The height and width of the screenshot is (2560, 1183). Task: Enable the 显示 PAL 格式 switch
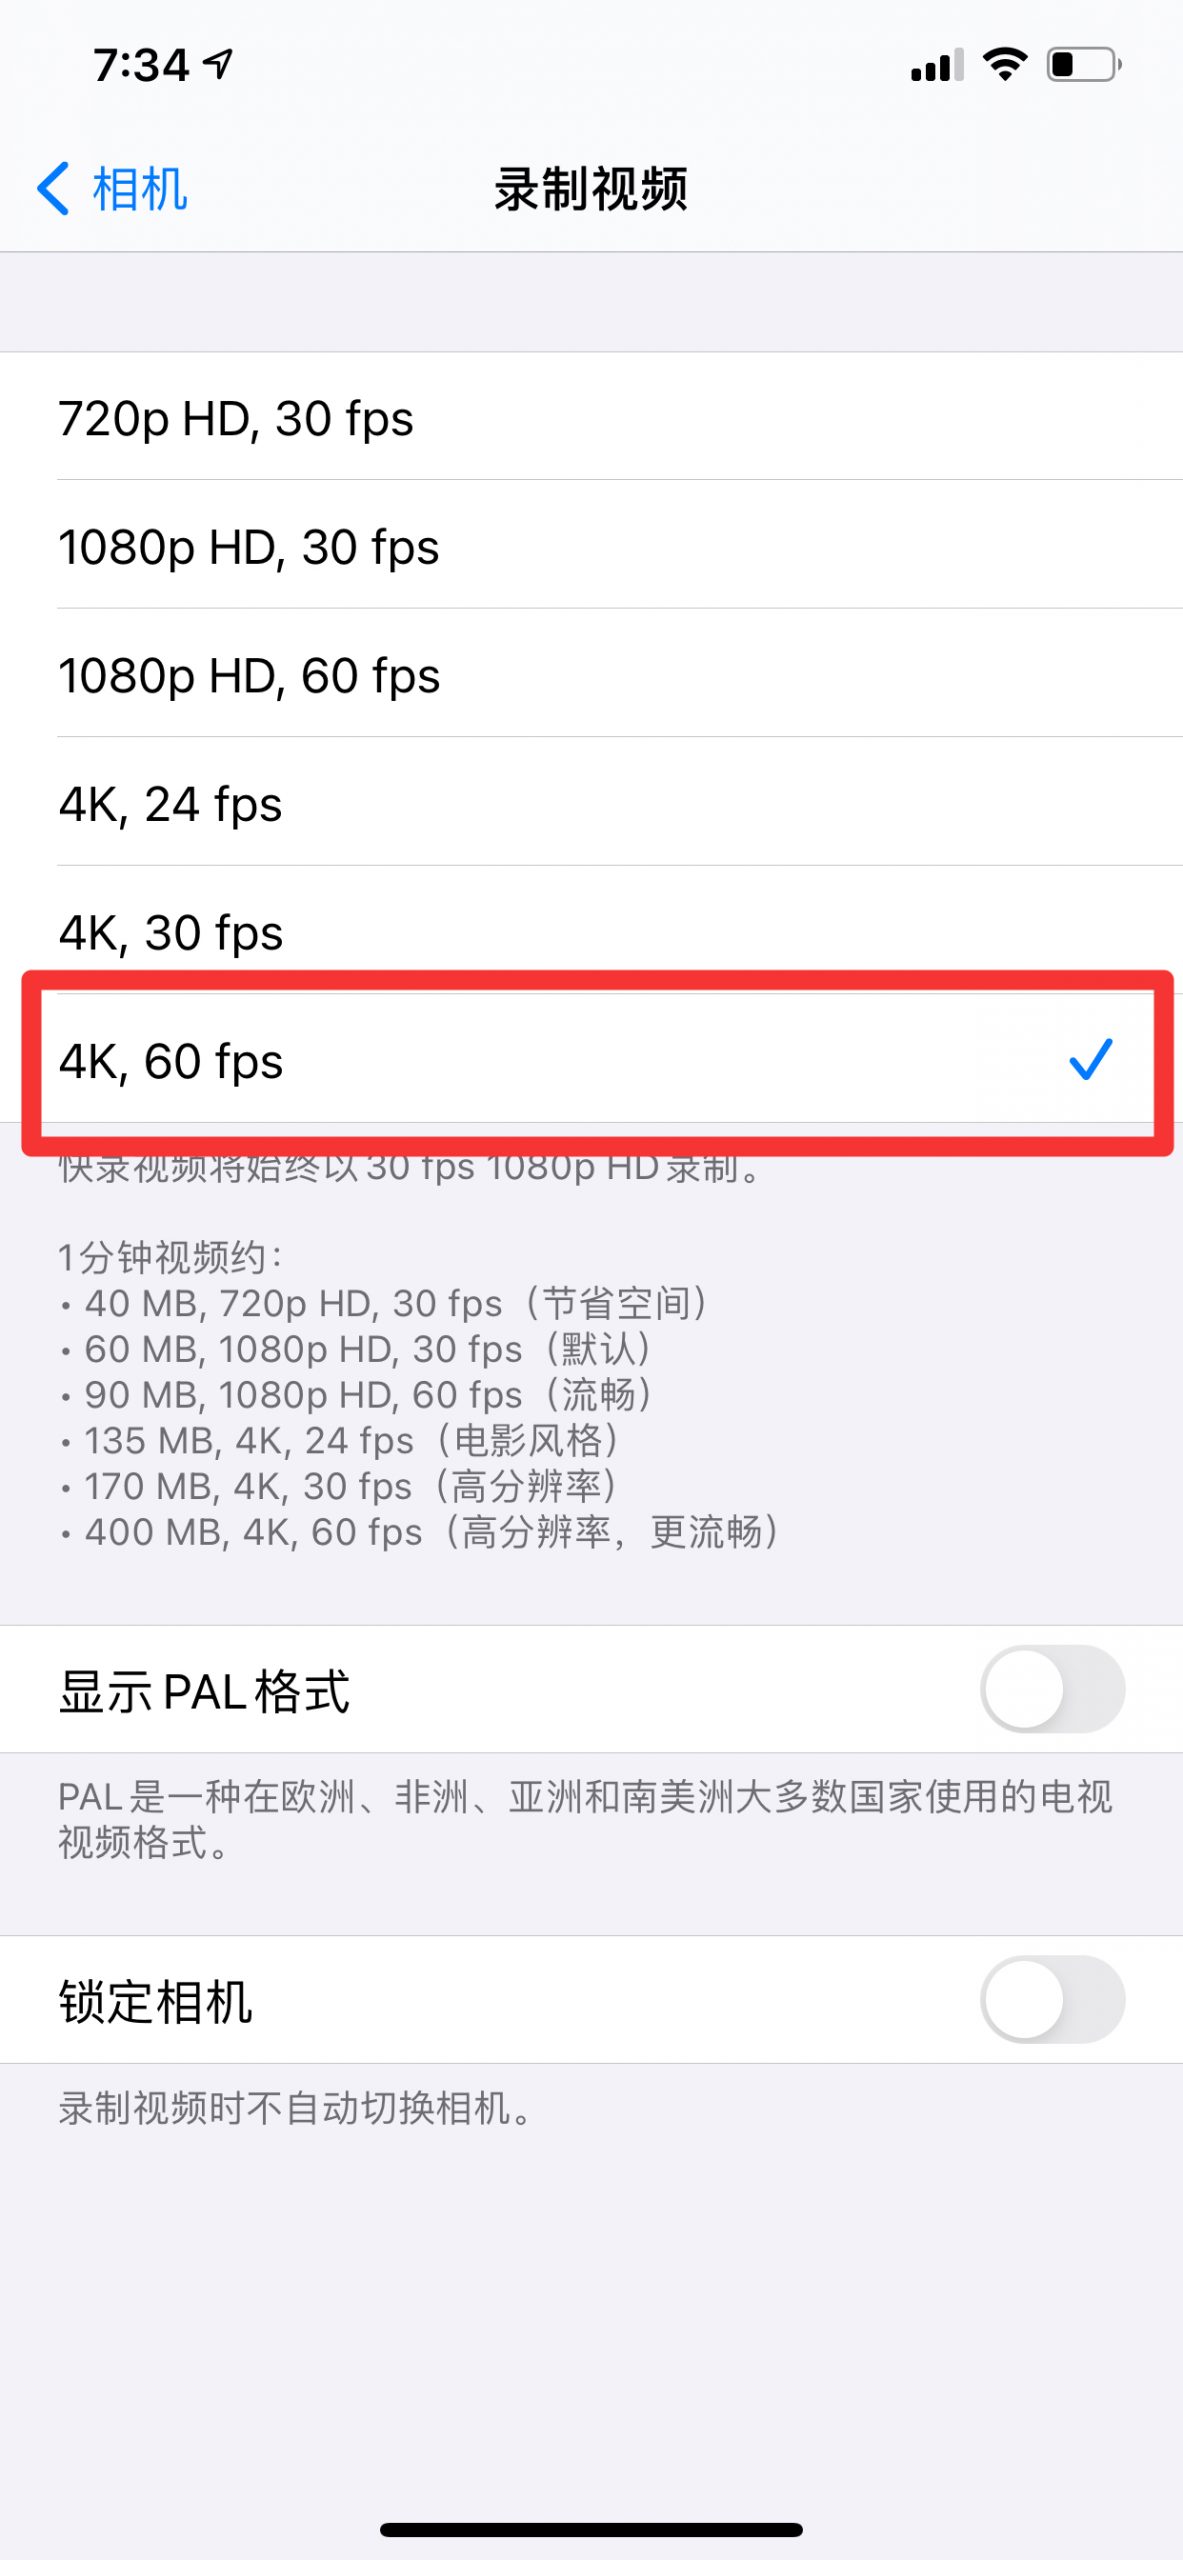[x=1053, y=1689]
